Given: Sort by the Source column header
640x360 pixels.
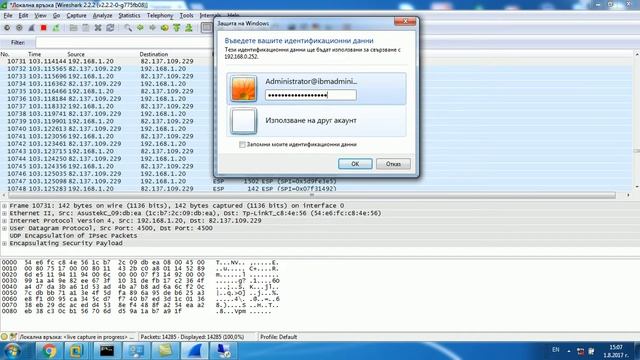Looking at the screenshot, I should click(76, 54).
